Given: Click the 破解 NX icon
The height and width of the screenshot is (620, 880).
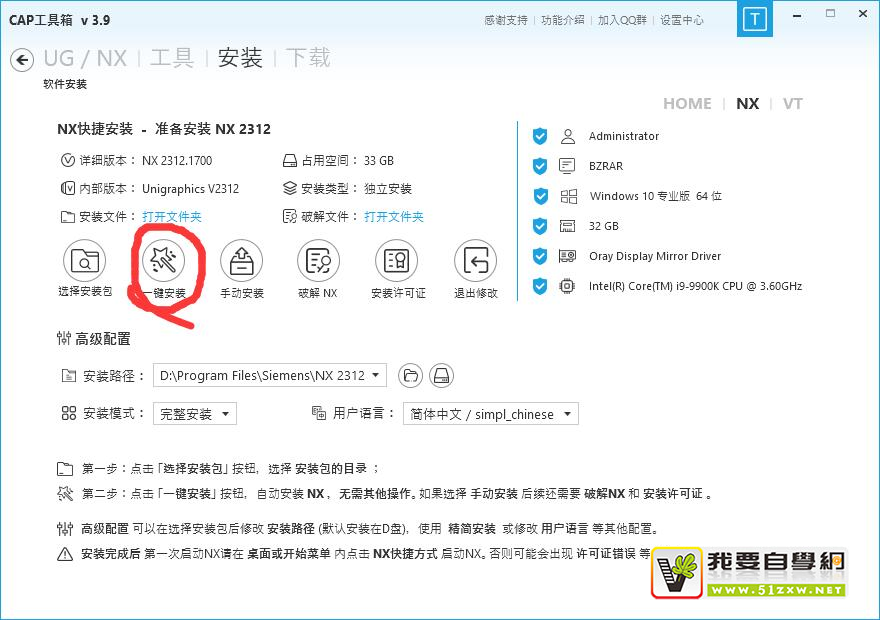Looking at the screenshot, I should click(x=318, y=262).
